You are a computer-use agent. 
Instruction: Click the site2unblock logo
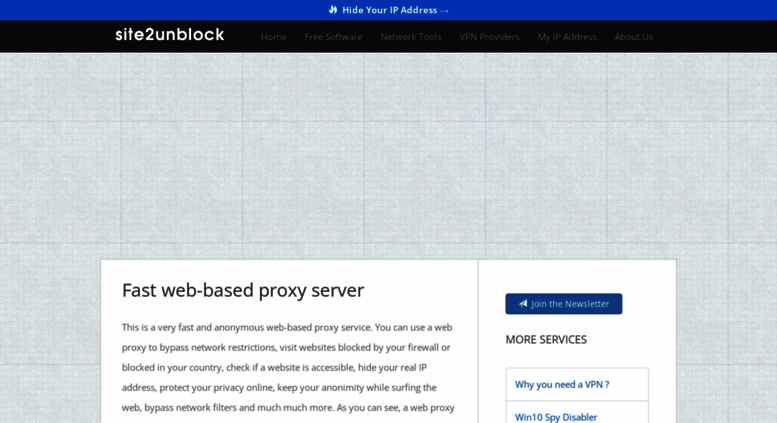click(169, 35)
